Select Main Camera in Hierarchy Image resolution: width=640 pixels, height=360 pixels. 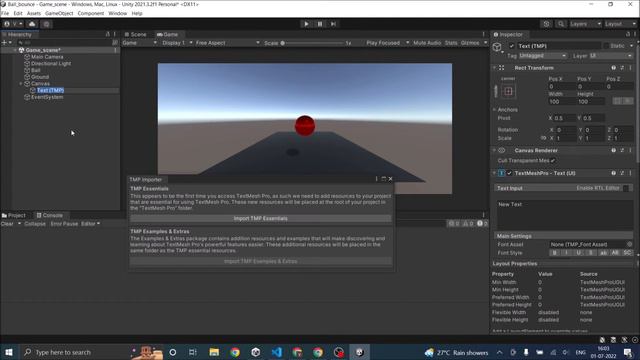(x=47, y=57)
